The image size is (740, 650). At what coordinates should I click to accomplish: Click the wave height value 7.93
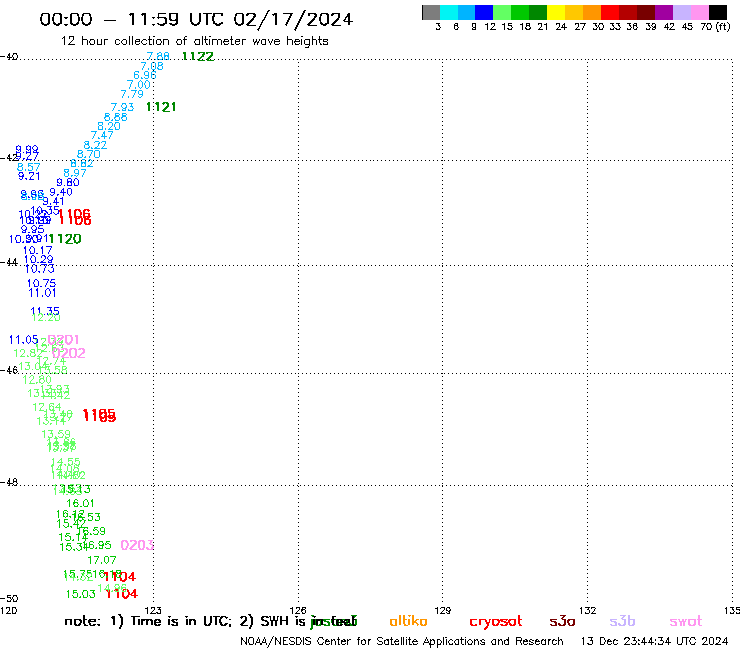coord(122,107)
